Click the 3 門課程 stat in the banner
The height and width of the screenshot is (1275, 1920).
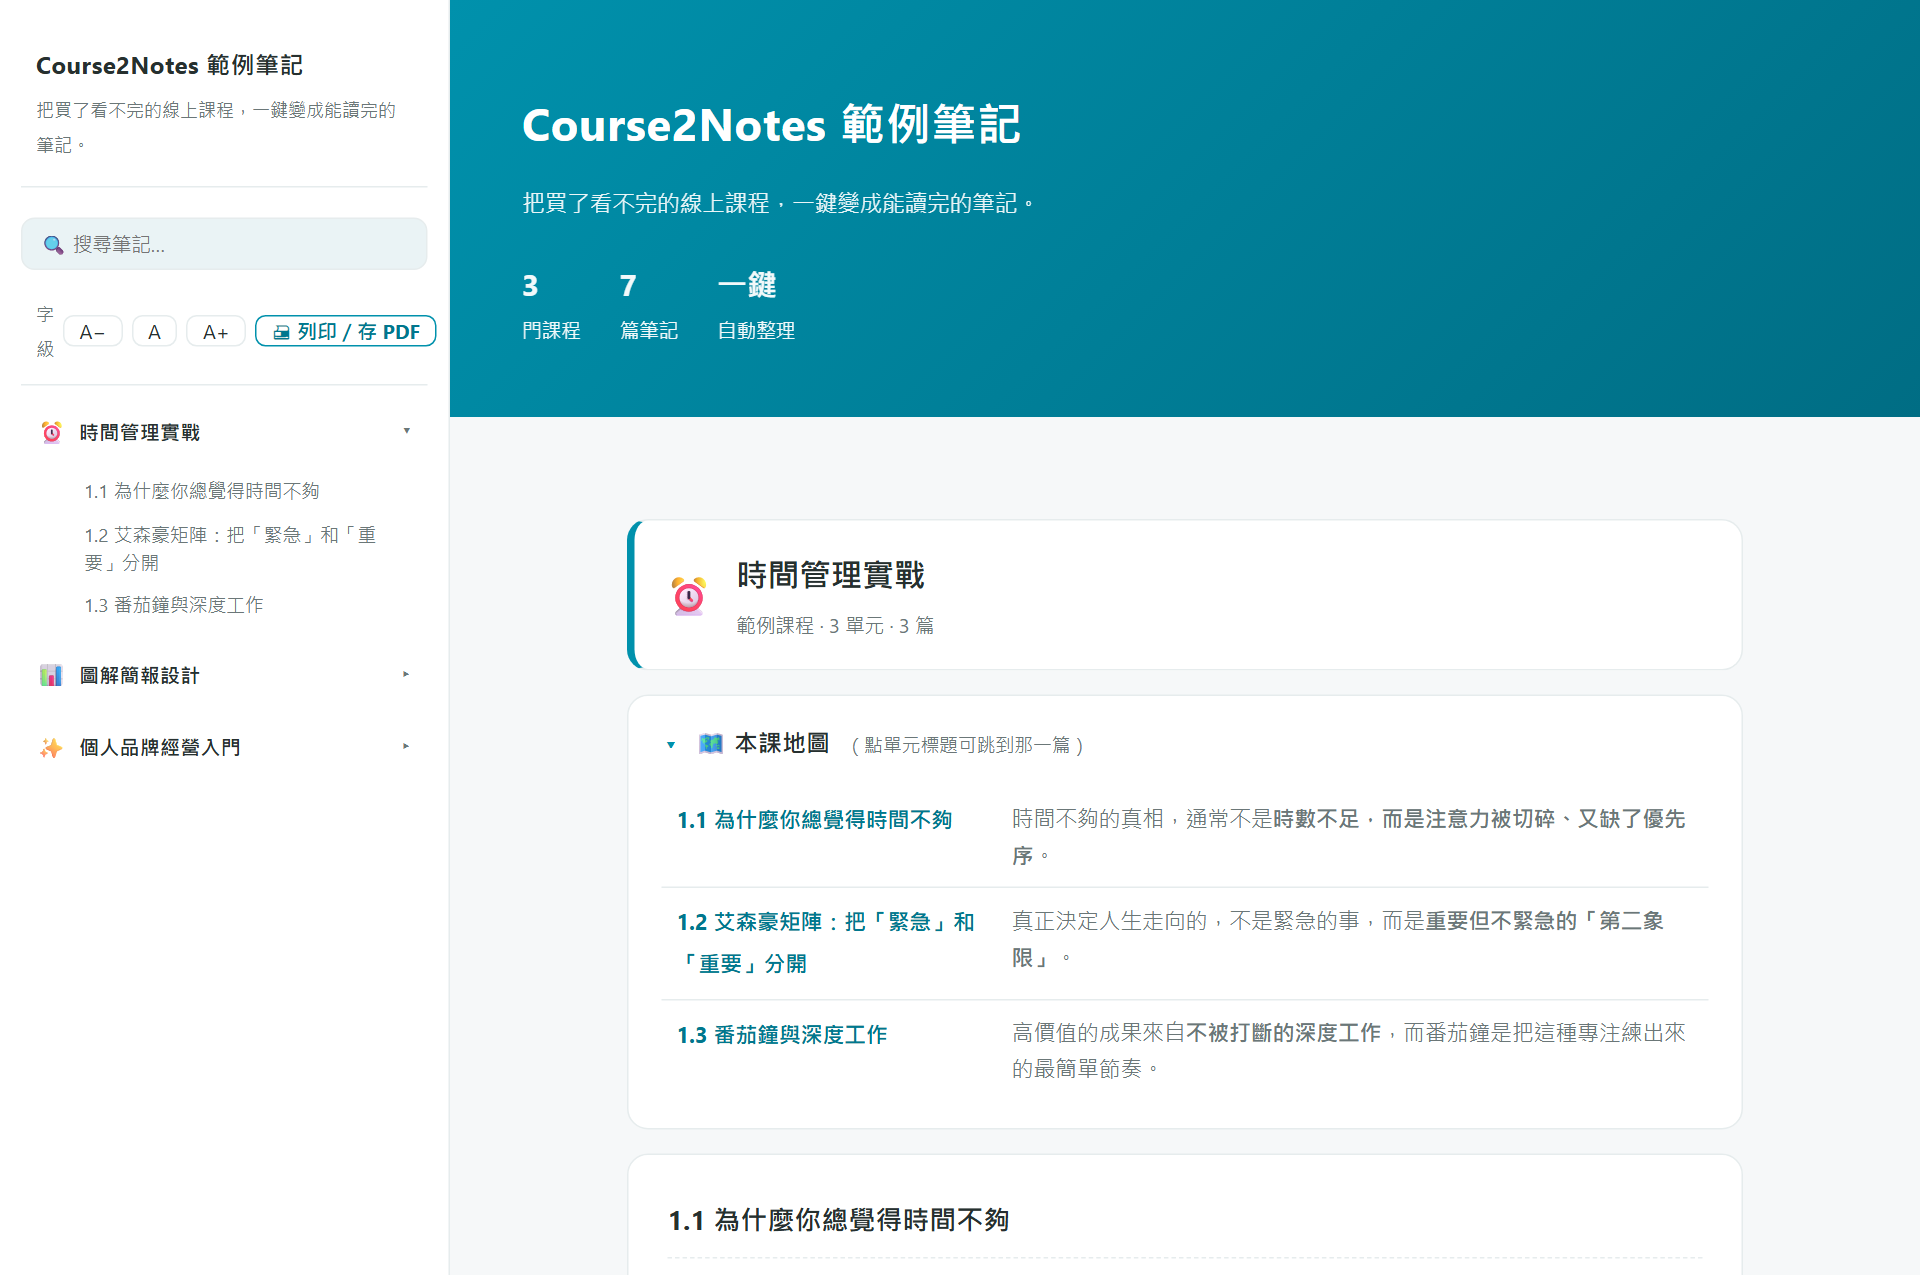click(x=551, y=306)
